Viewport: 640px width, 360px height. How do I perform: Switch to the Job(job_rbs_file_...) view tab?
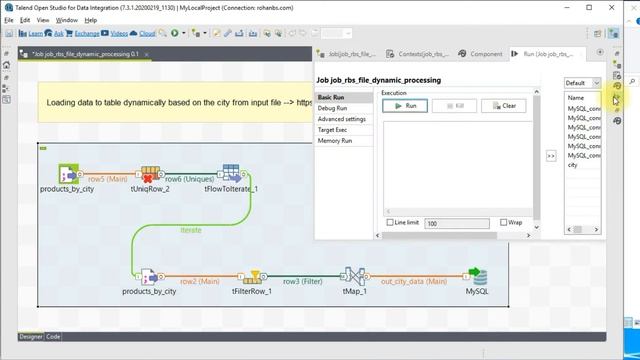click(x=346, y=54)
